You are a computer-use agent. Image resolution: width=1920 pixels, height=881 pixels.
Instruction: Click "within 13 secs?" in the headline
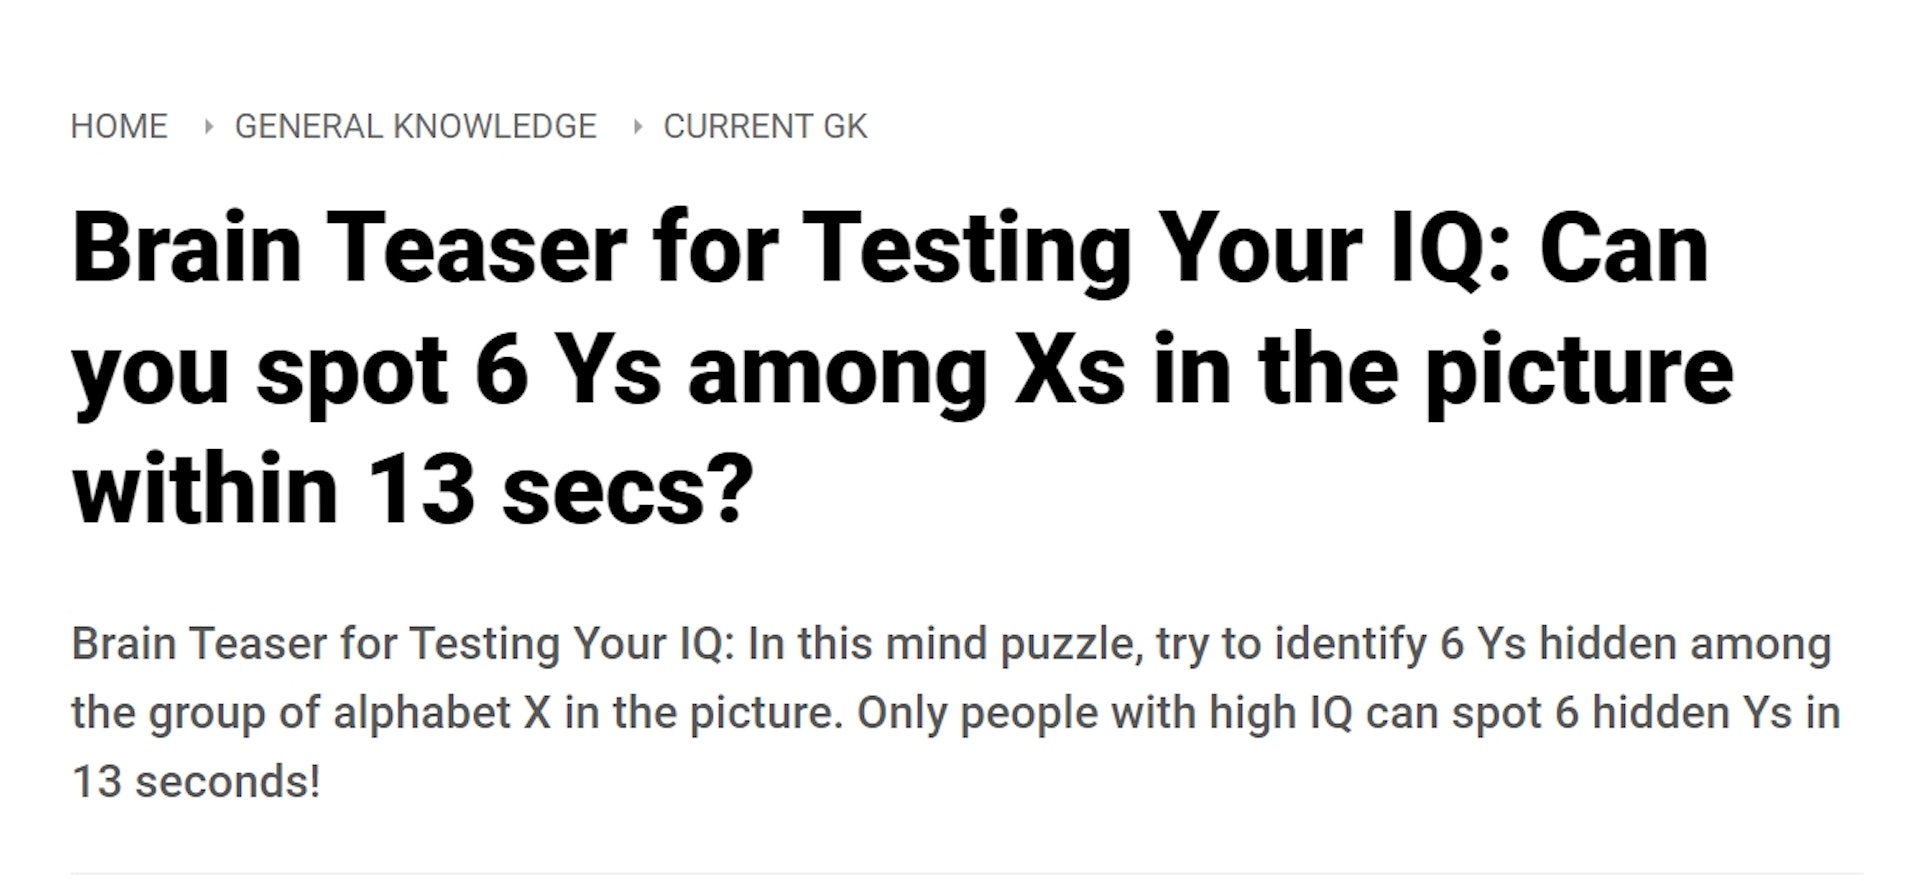tap(412, 490)
